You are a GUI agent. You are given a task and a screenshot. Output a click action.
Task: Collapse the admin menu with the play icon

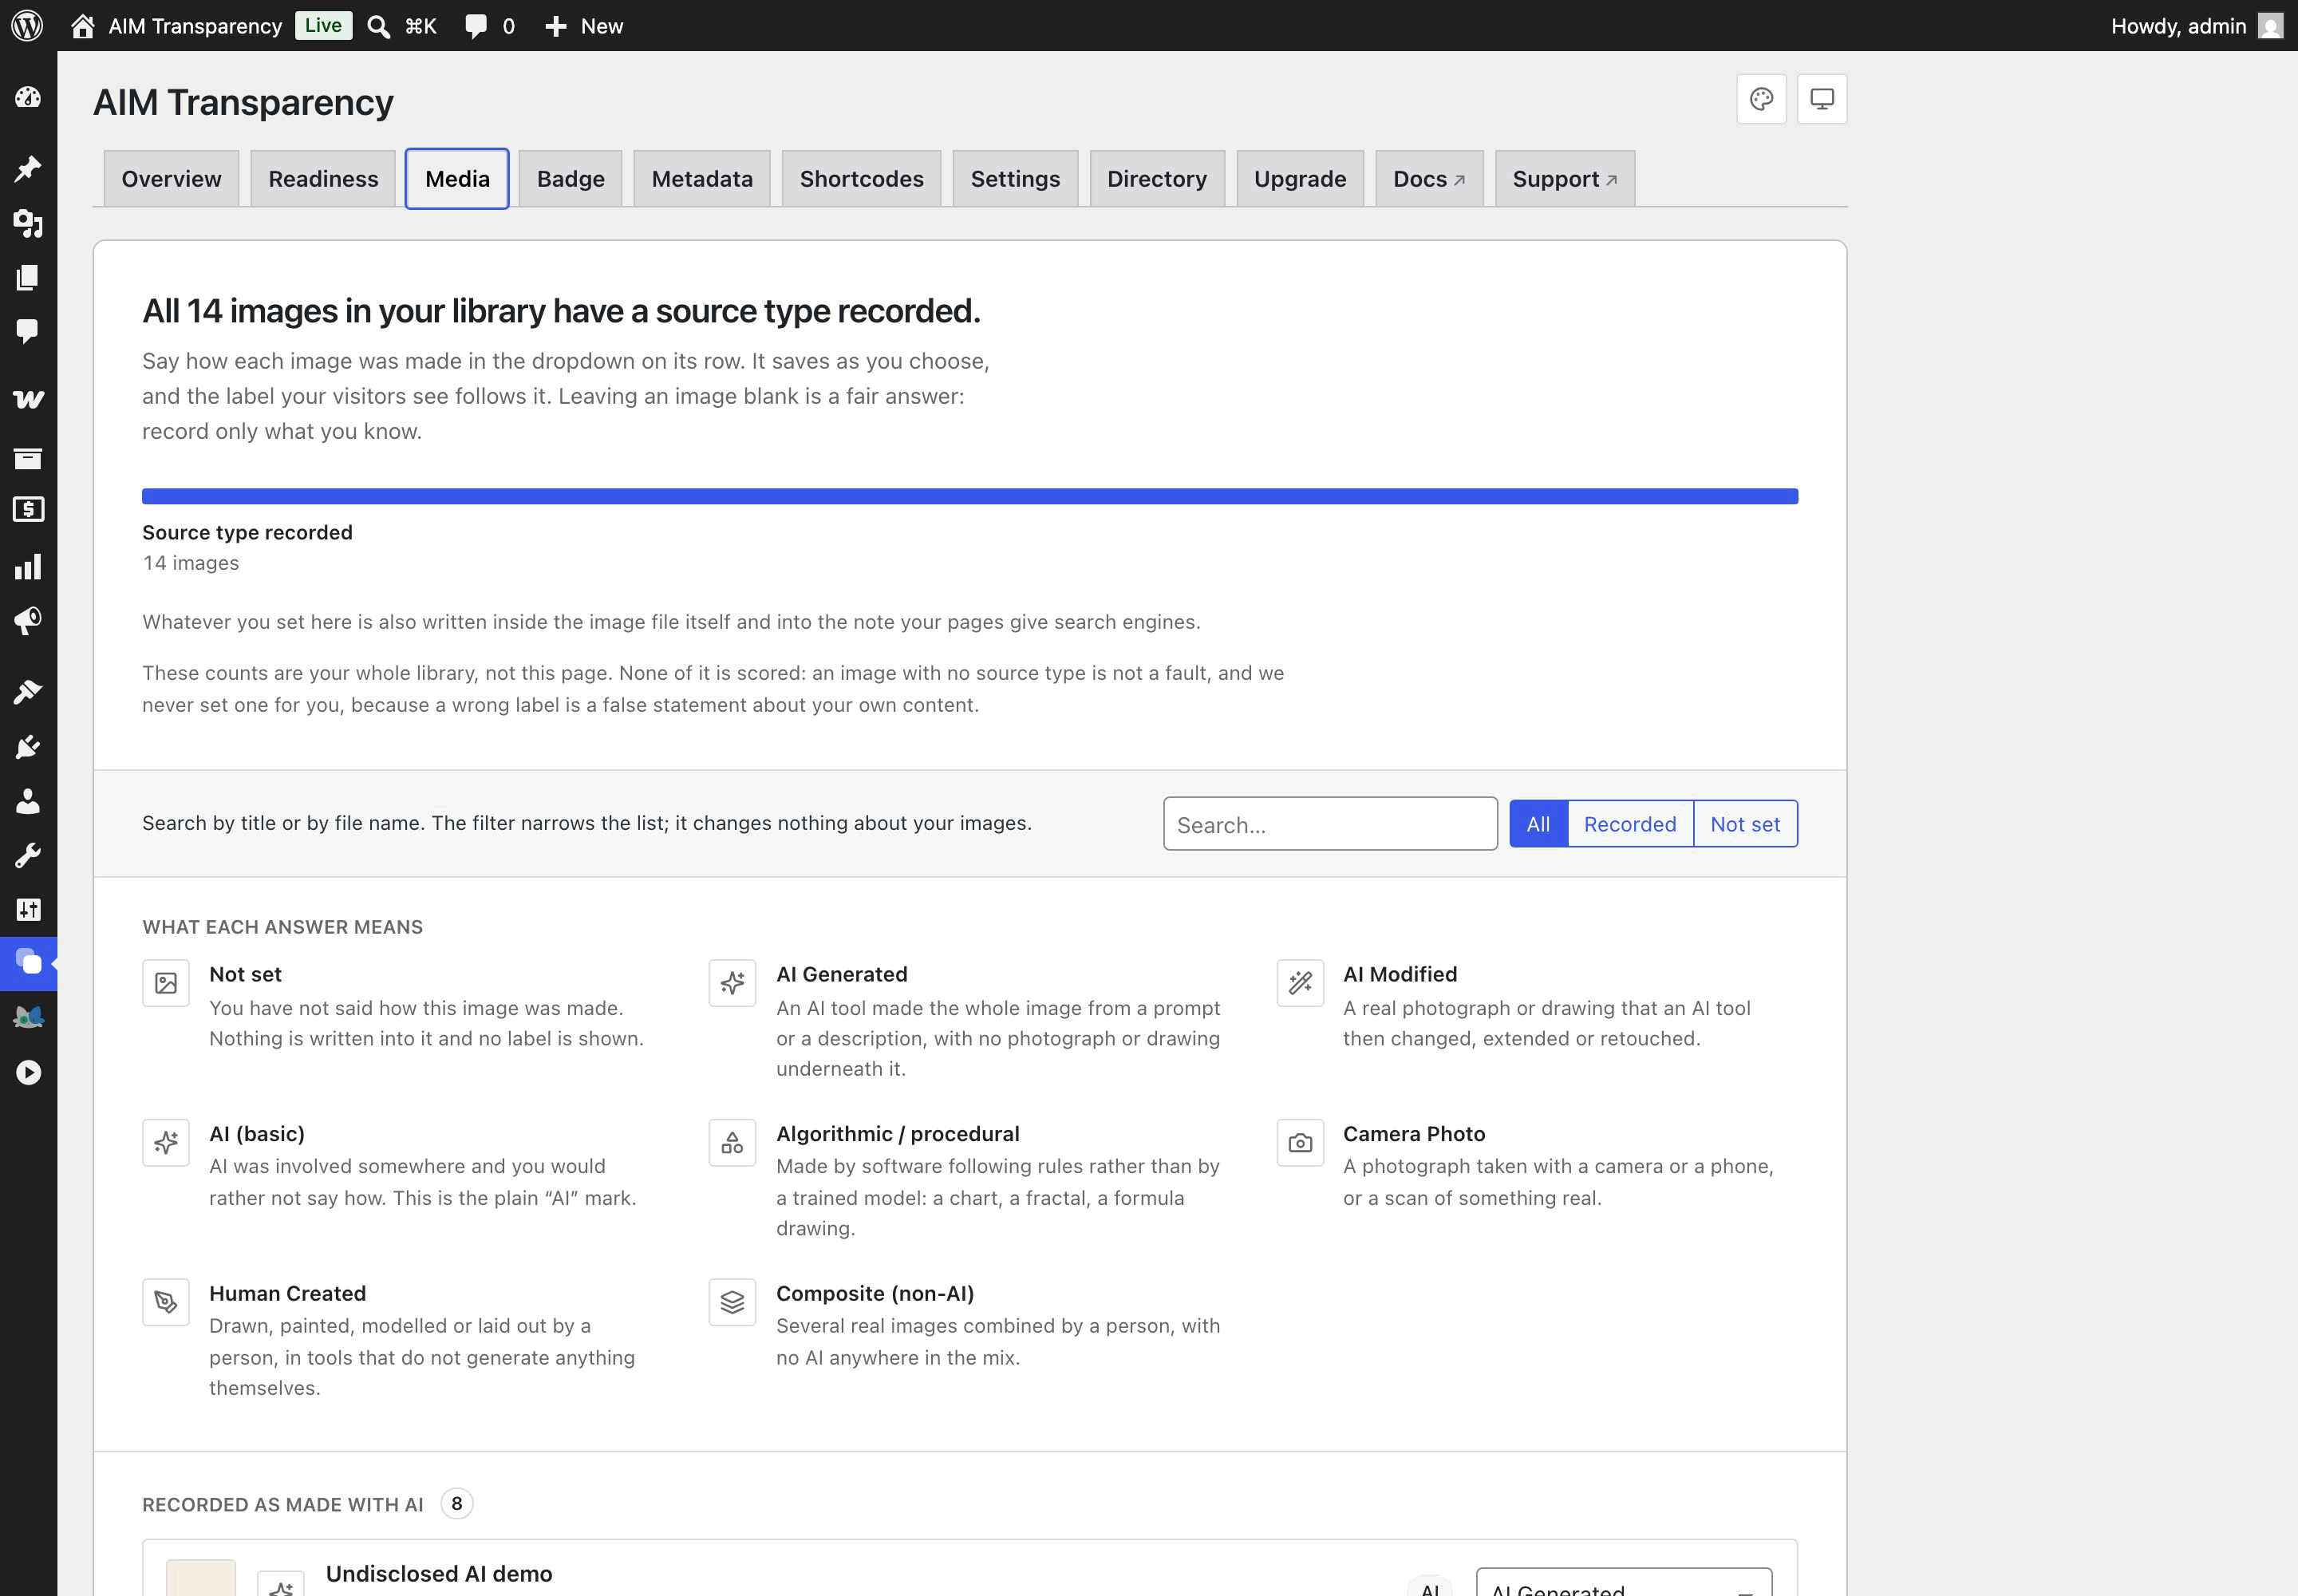point(28,1073)
